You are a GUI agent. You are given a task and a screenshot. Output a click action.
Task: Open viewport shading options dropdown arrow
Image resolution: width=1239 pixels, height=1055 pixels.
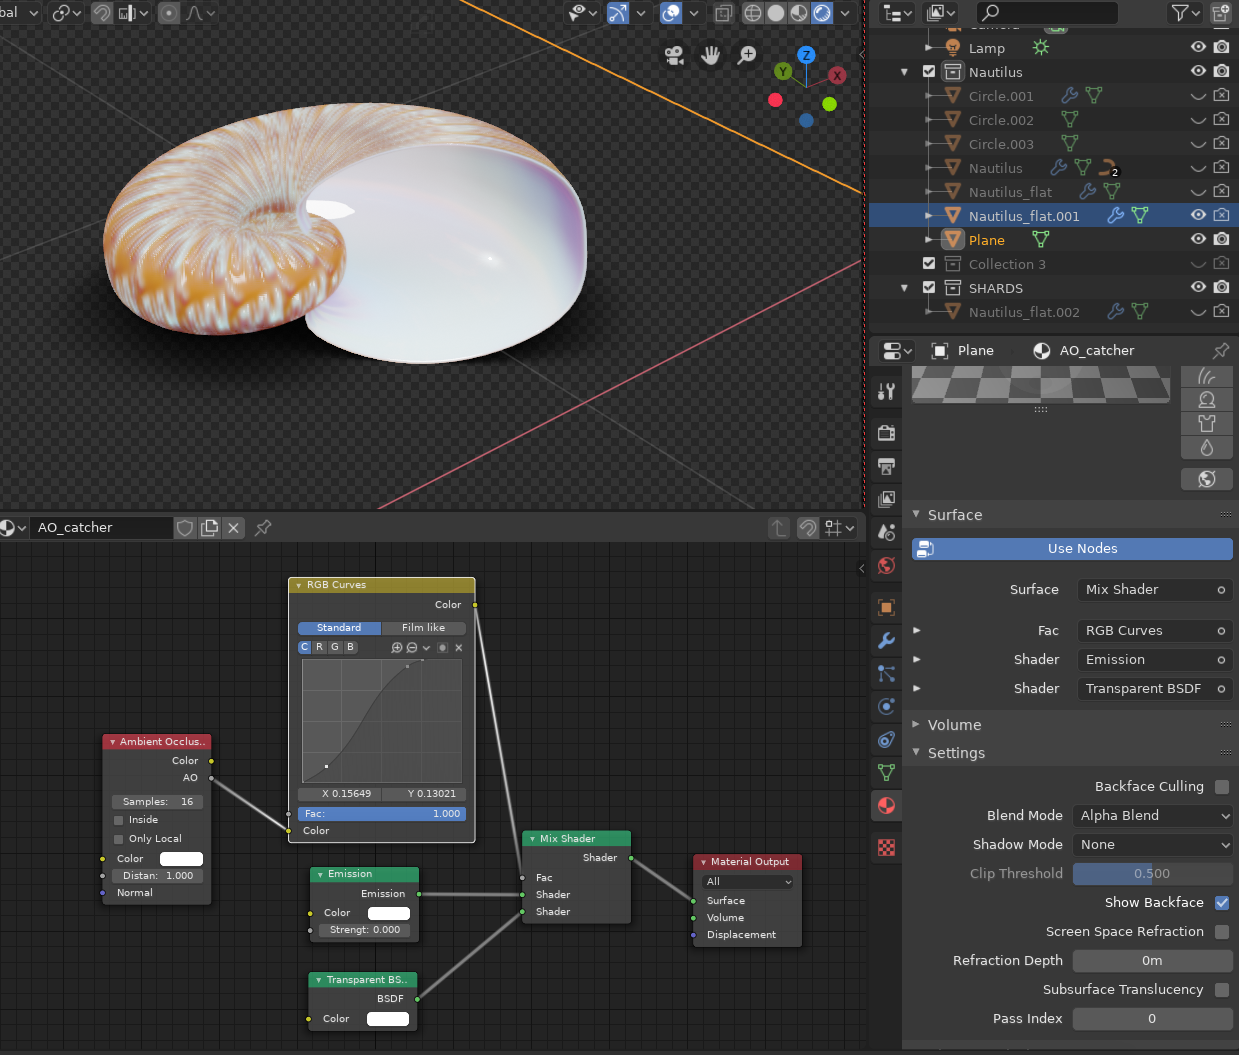click(845, 13)
